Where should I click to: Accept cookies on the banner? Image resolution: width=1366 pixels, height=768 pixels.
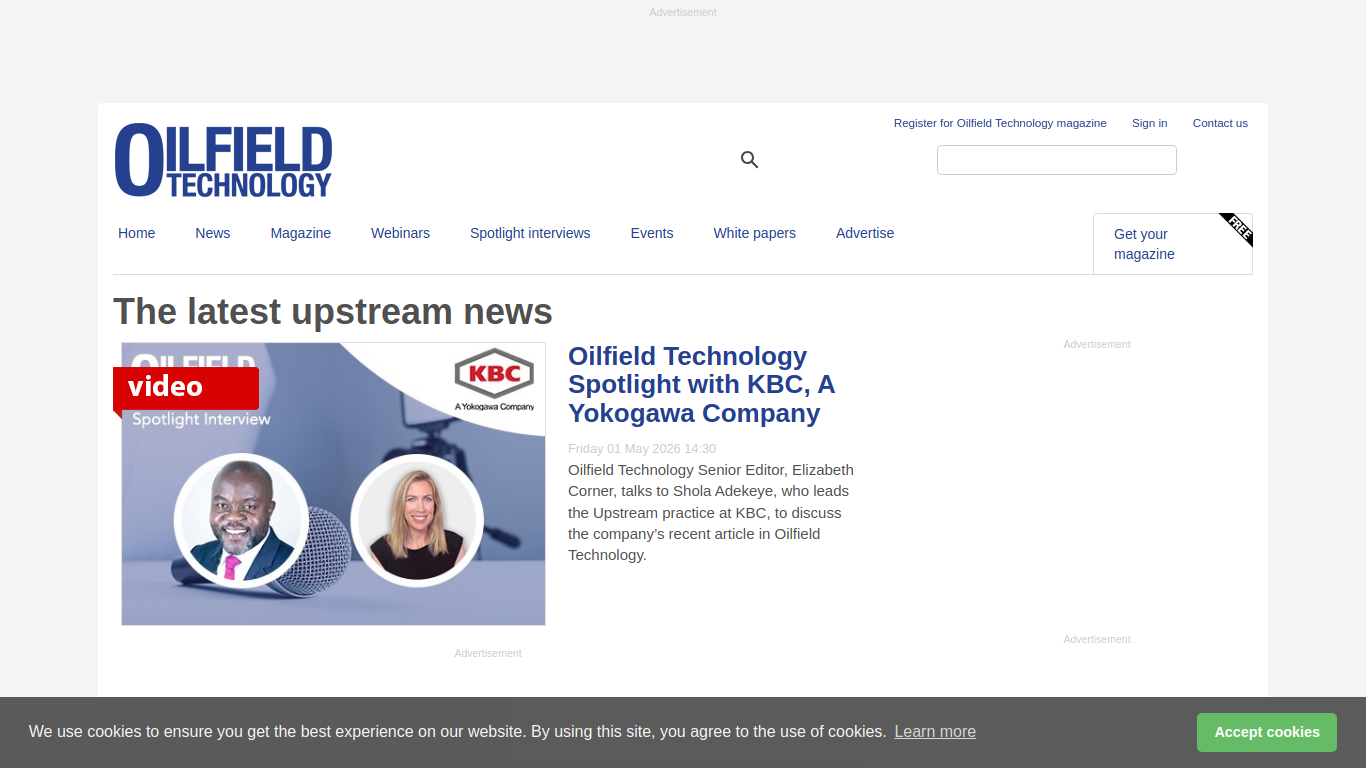tap(1267, 732)
